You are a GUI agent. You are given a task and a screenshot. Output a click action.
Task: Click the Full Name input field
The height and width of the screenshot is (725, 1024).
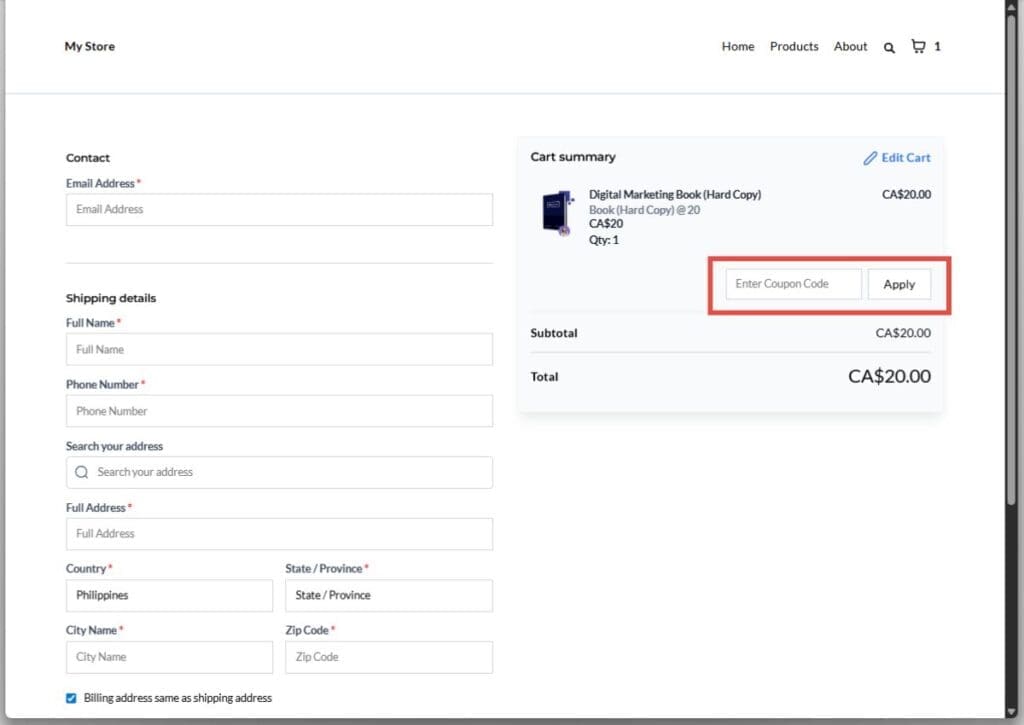(278, 349)
